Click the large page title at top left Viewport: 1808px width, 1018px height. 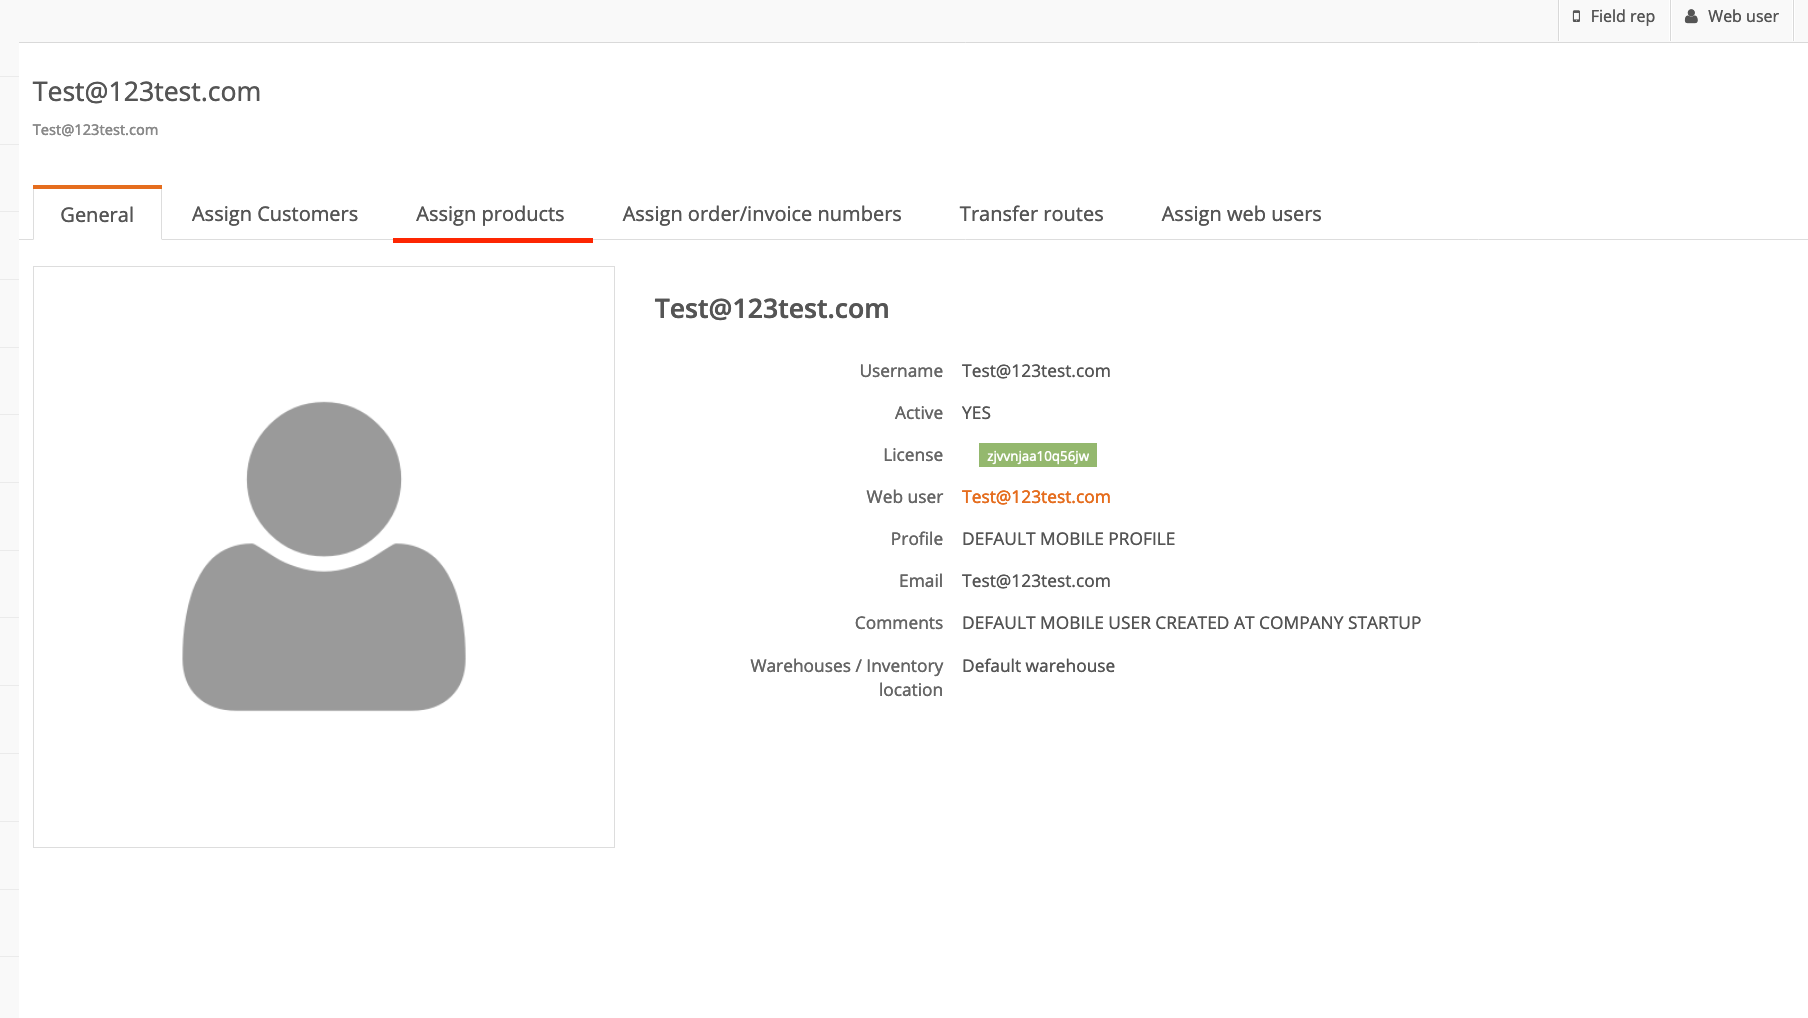147,92
